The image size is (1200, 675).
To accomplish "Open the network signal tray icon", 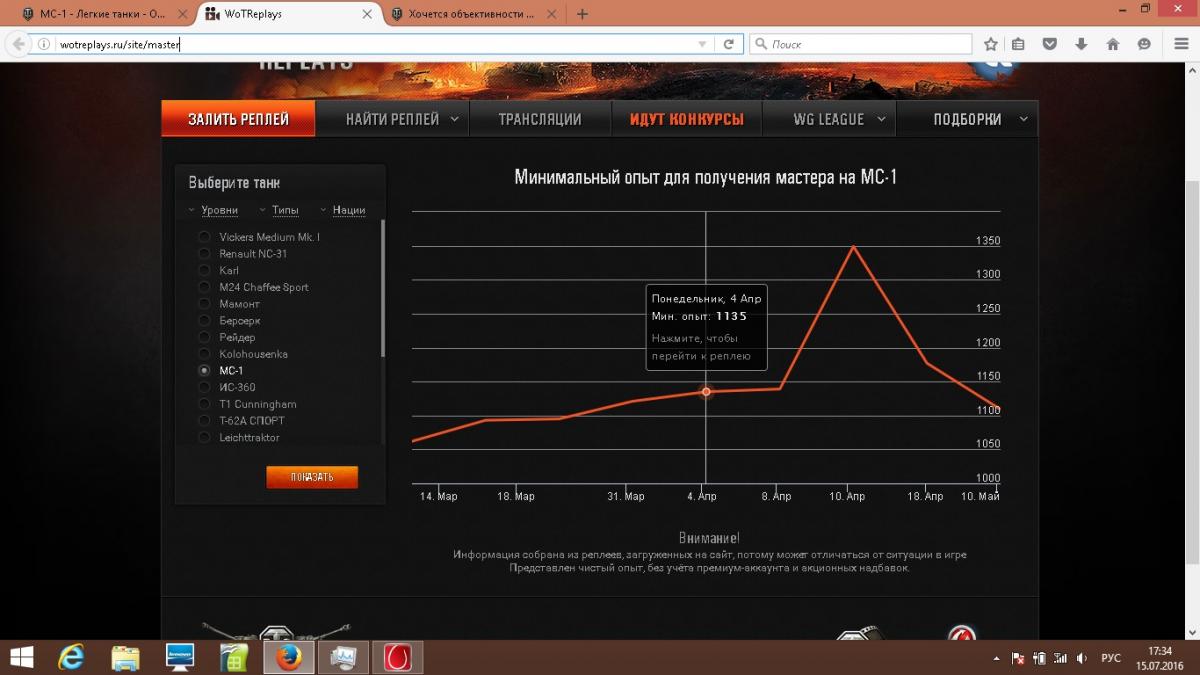I will pyautogui.click(x=1062, y=658).
